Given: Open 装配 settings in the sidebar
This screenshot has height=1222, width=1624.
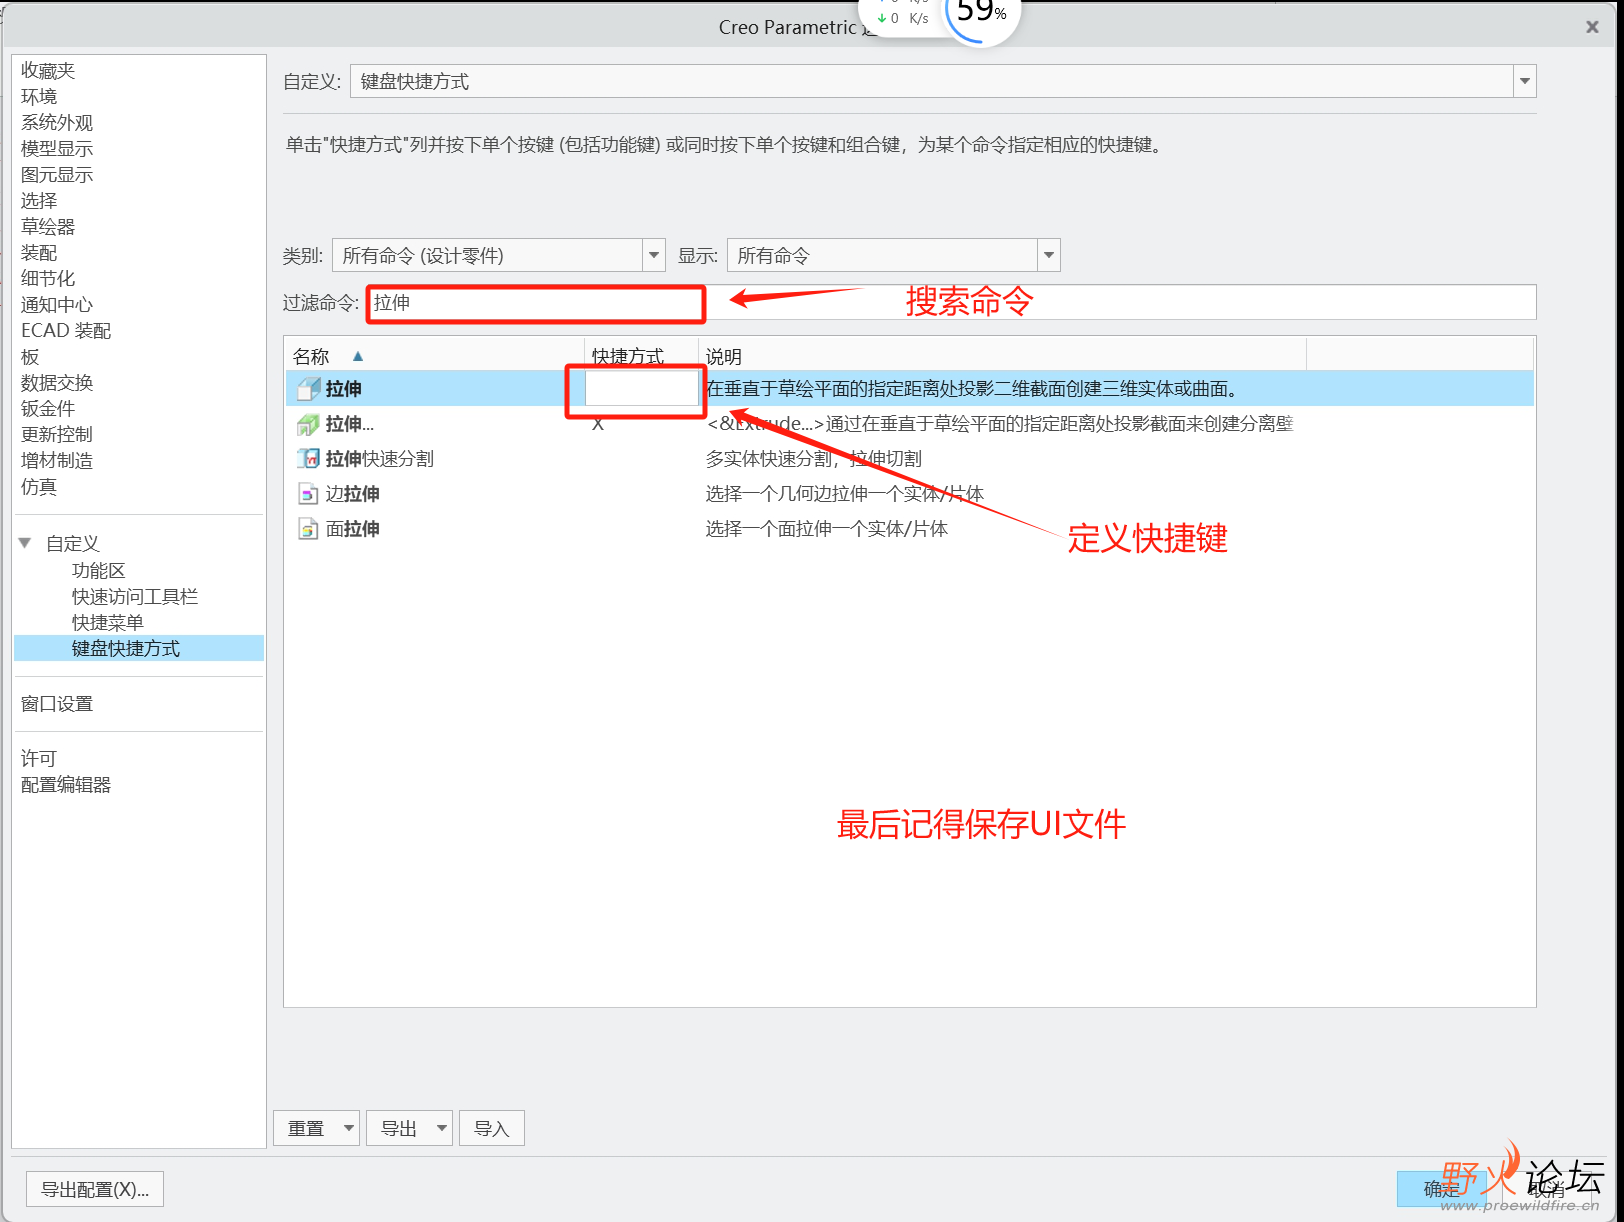Looking at the screenshot, I should (39, 252).
